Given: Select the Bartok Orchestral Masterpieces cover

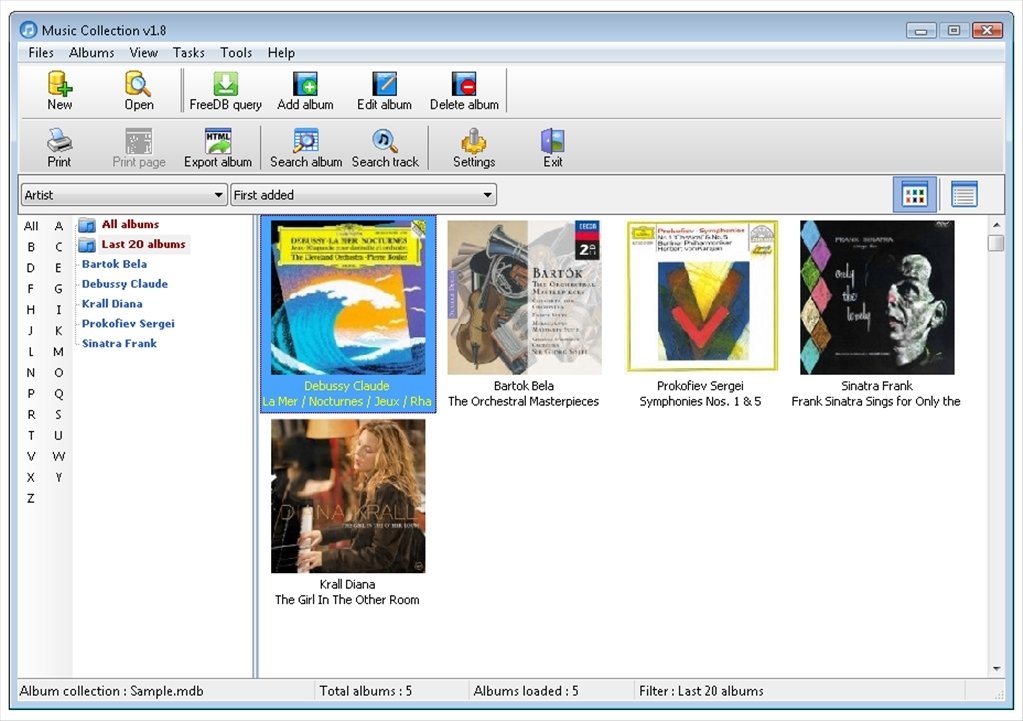Looking at the screenshot, I should (x=525, y=298).
